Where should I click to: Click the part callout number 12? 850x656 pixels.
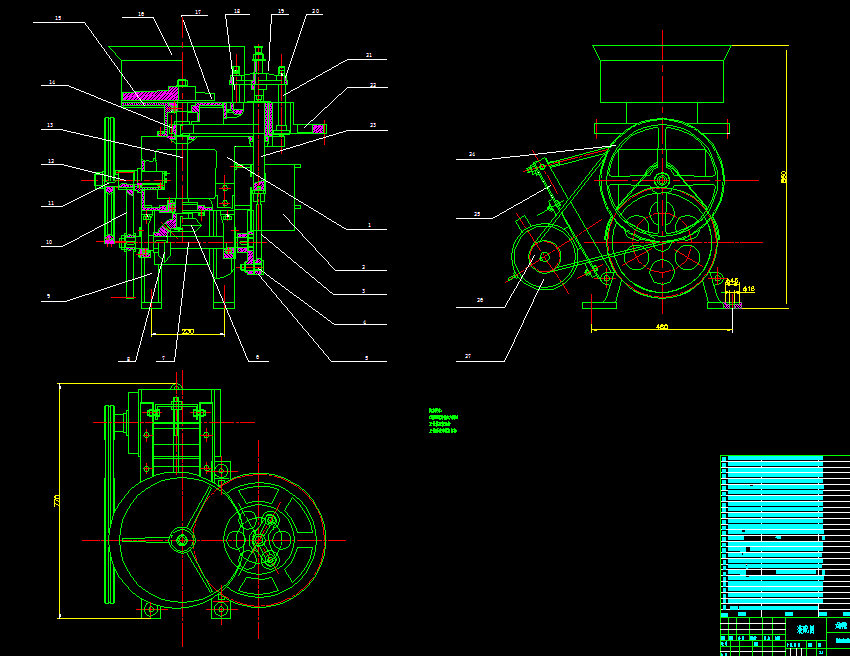click(x=51, y=160)
